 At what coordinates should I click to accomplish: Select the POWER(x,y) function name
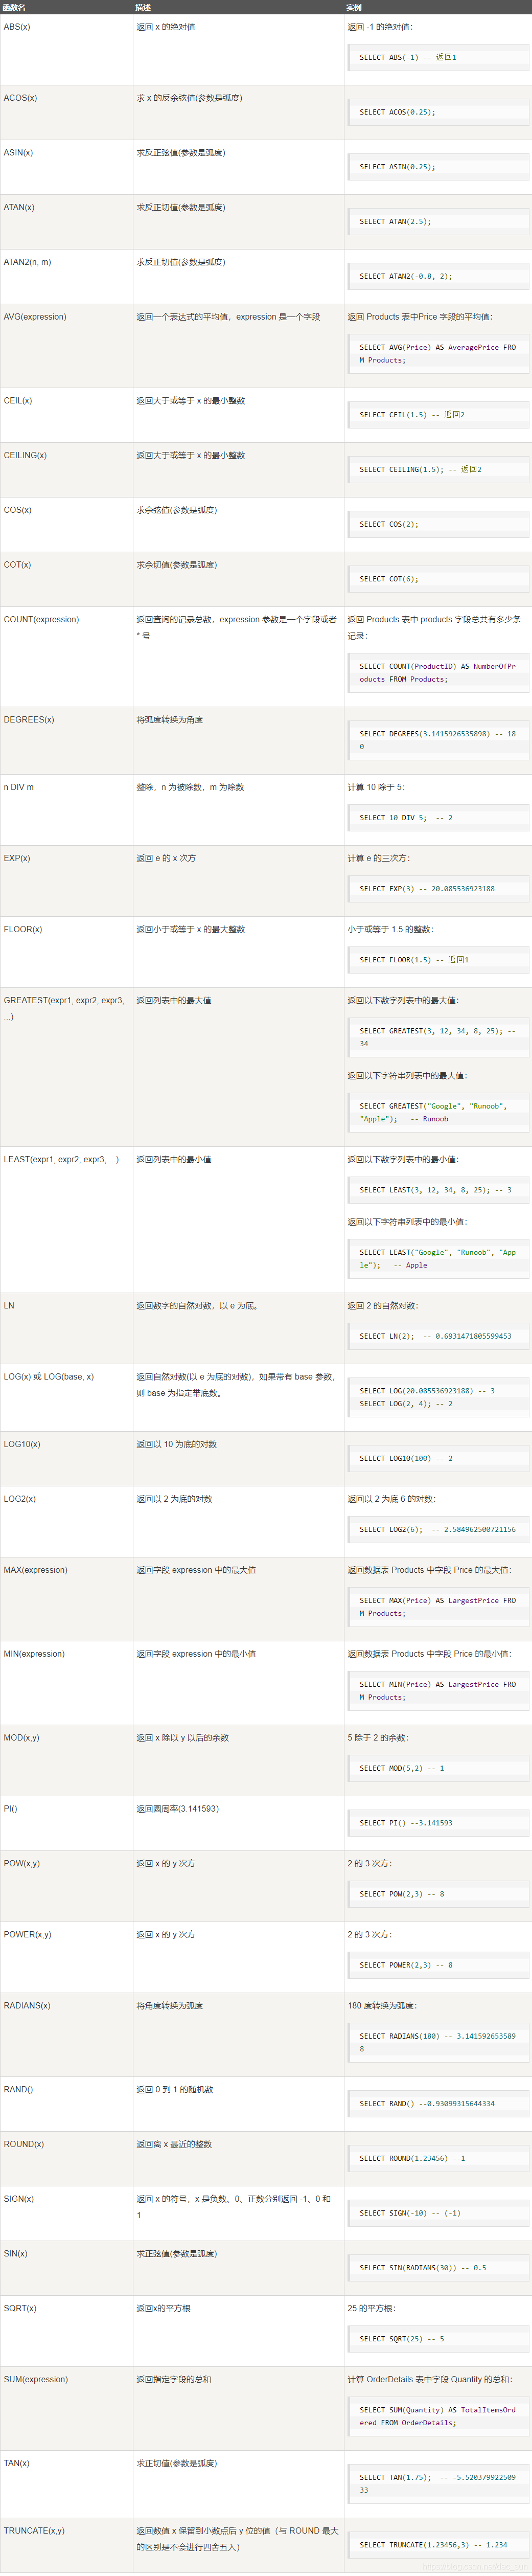coord(28,1936)
